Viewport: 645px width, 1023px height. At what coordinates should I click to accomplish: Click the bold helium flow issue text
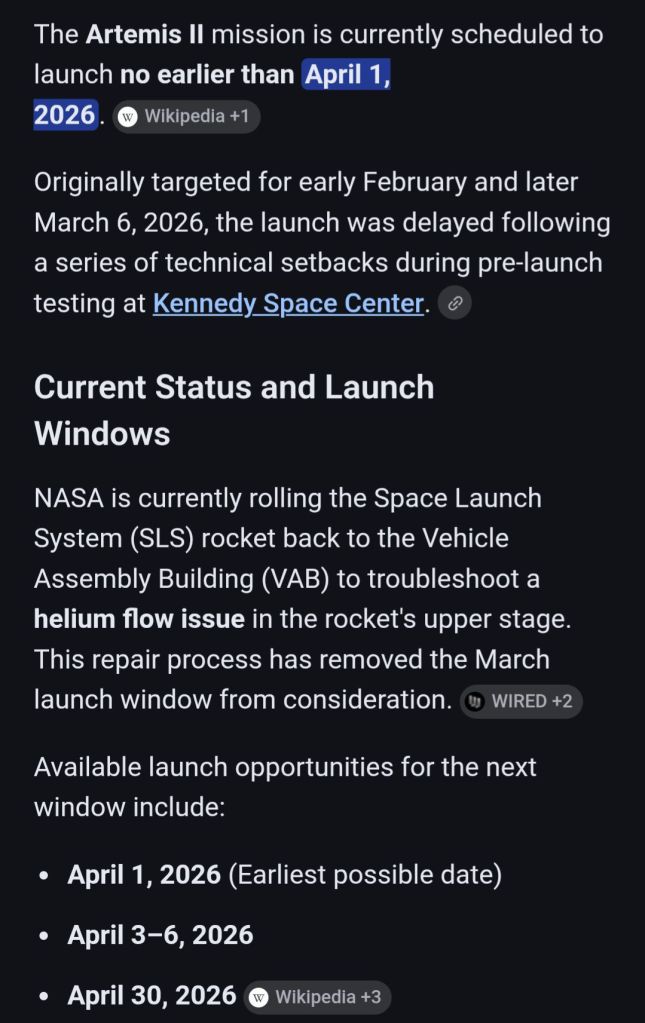[139, 619]
